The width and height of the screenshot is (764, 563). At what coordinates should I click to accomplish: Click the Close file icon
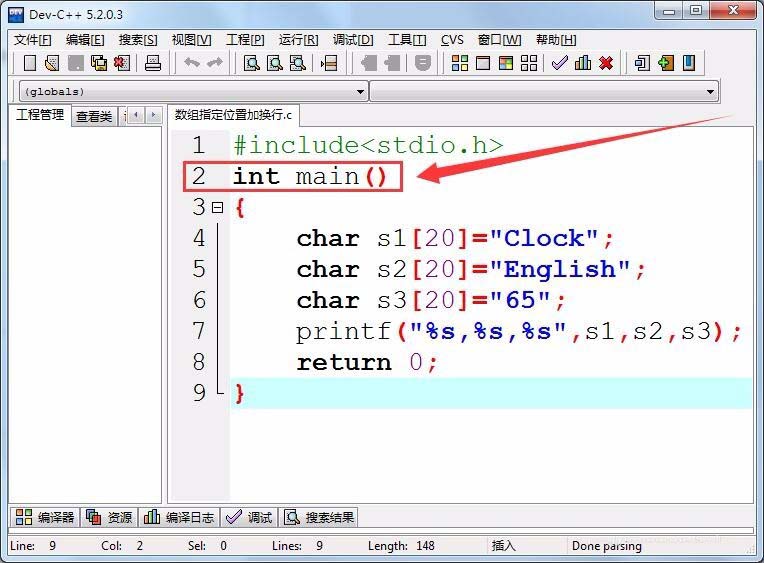(122, 63)
